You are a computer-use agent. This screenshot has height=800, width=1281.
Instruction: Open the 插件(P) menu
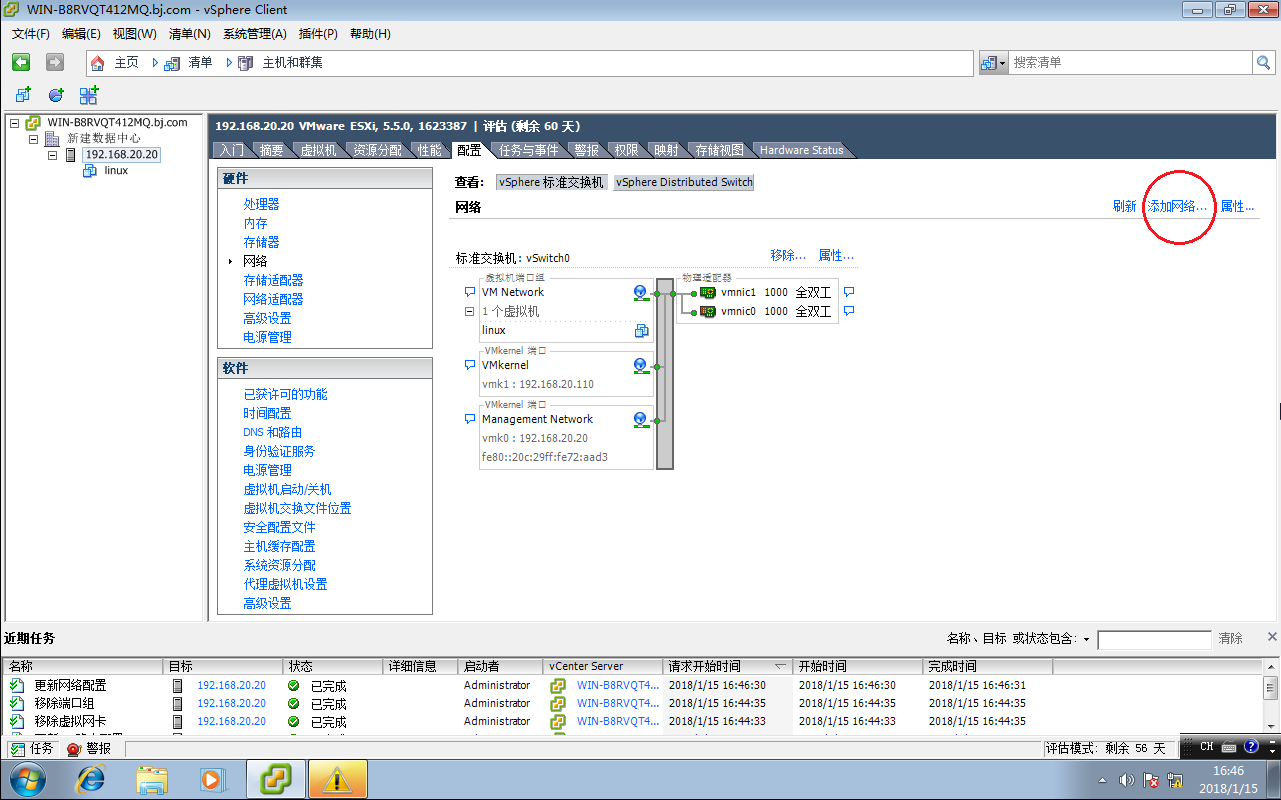(x=318, y=34)
